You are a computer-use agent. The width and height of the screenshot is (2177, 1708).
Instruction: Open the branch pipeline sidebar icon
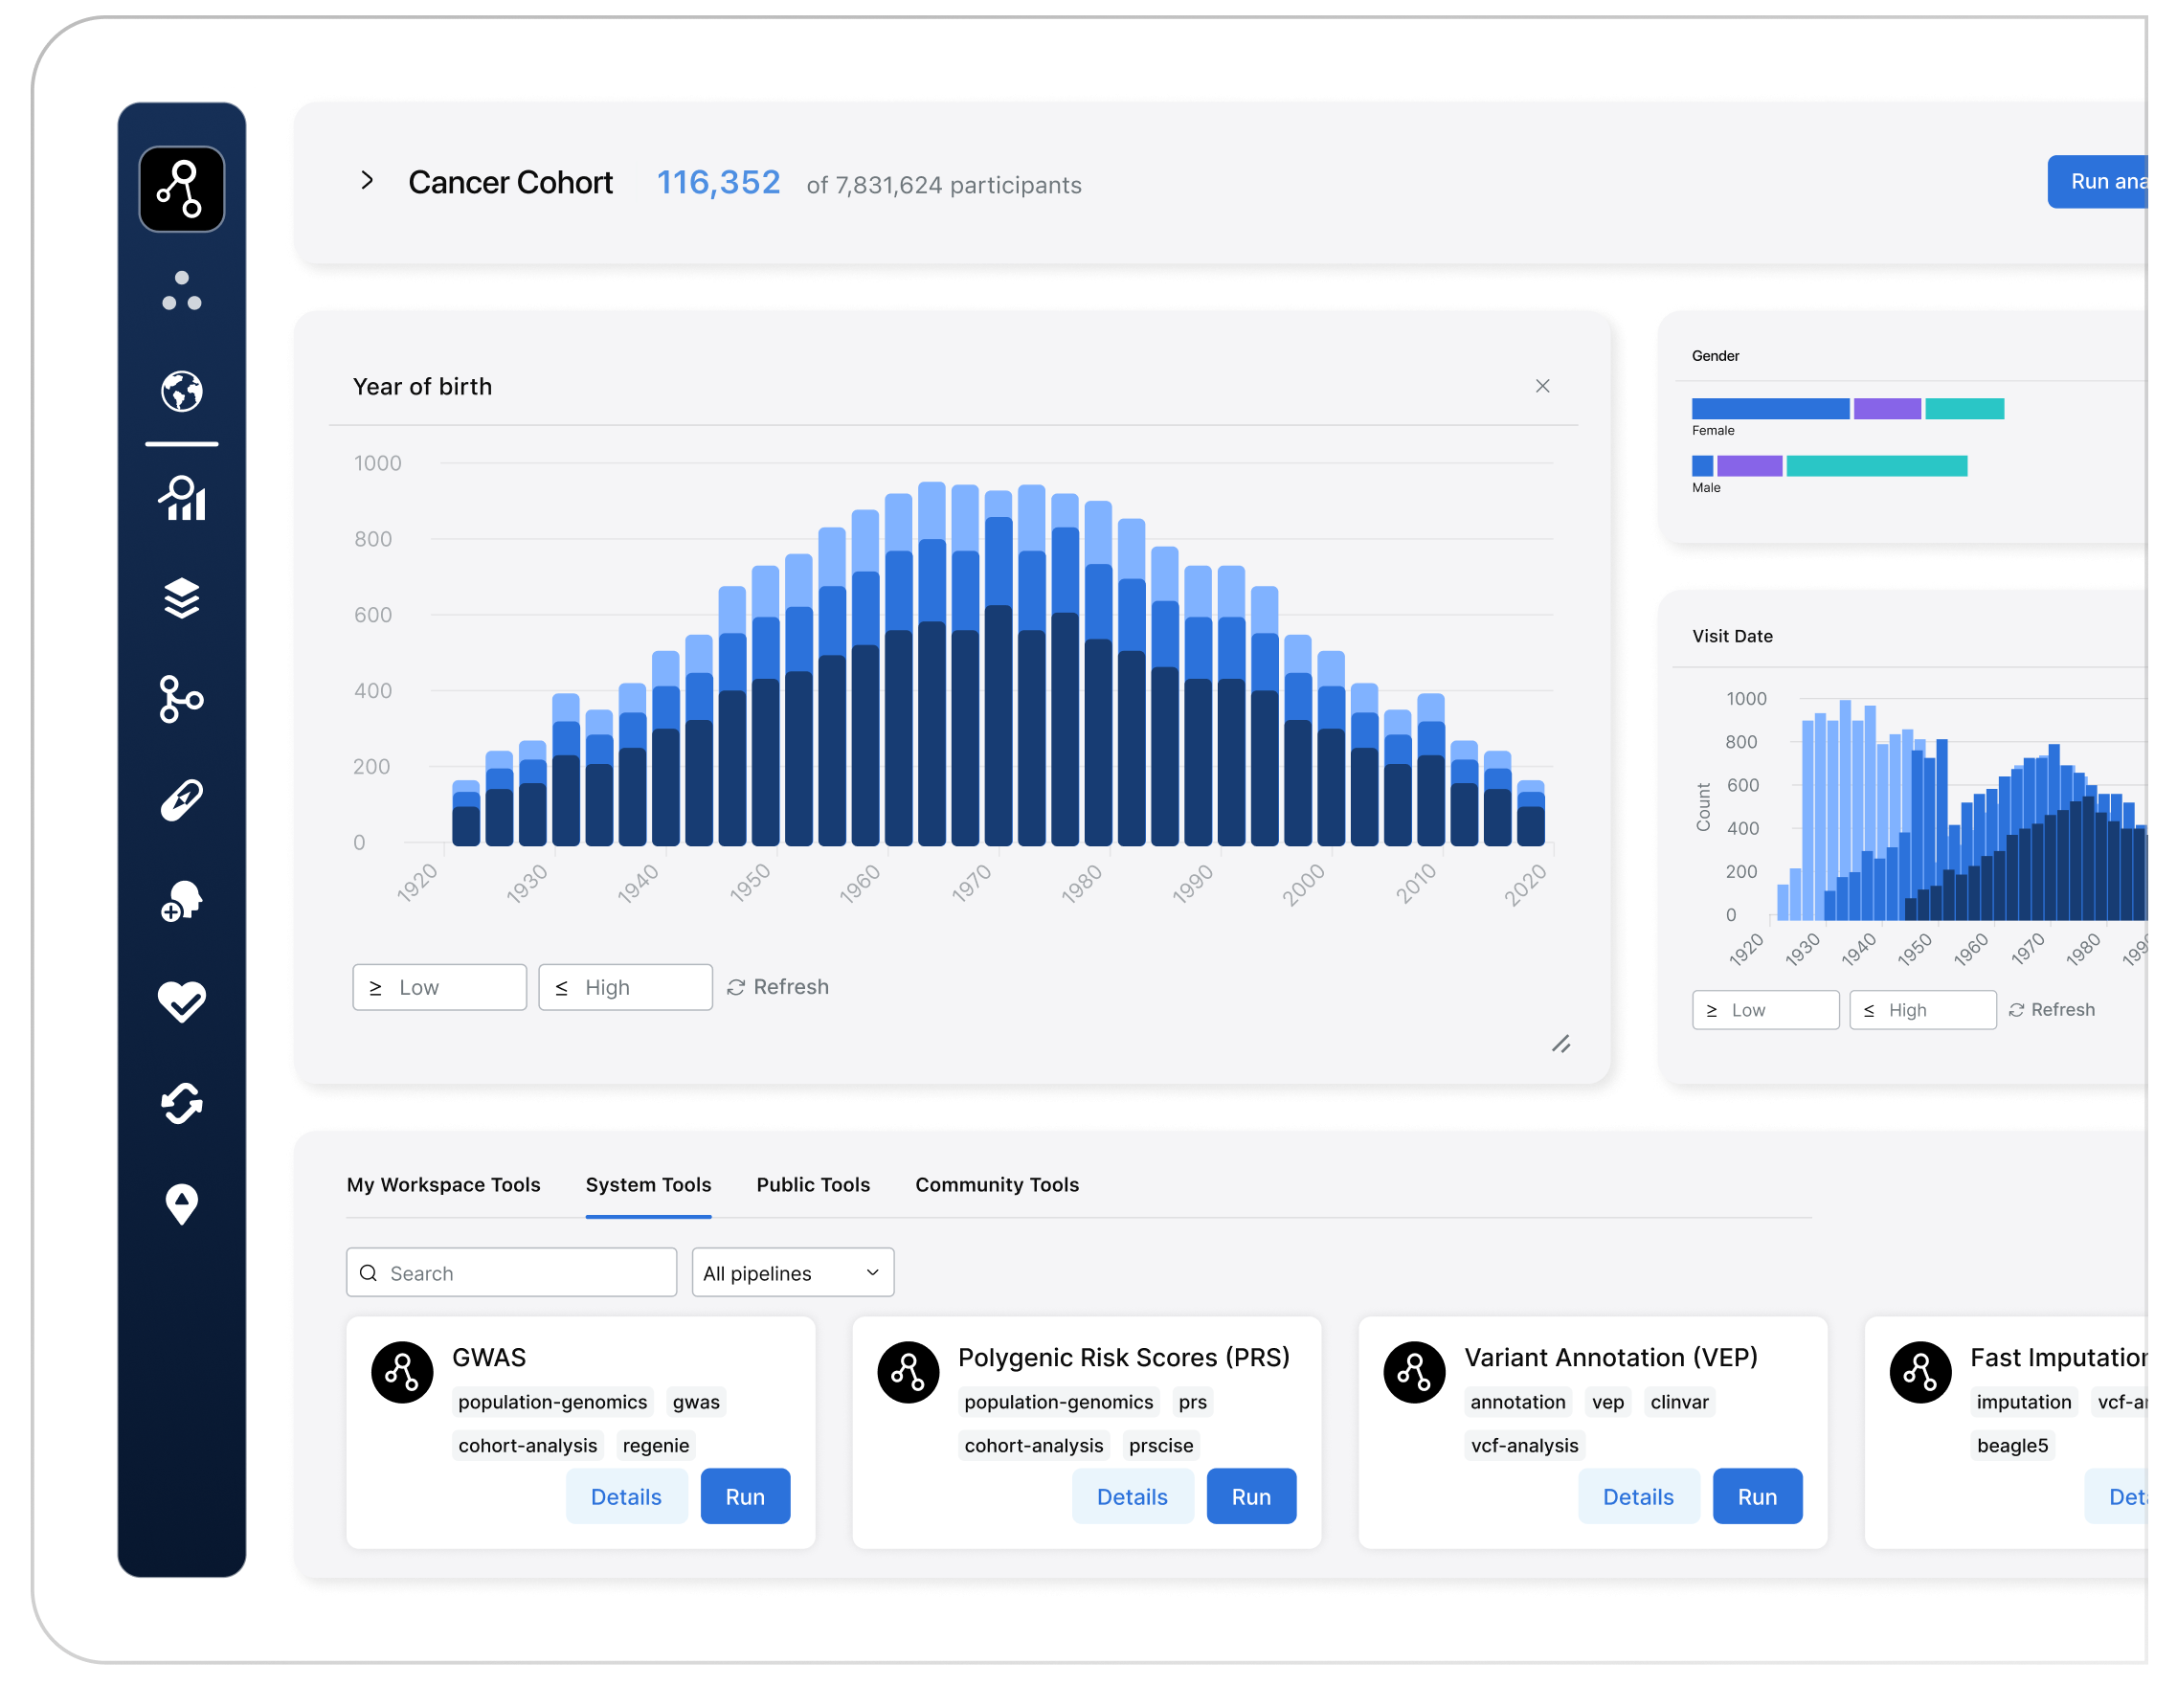click(182, 700)
